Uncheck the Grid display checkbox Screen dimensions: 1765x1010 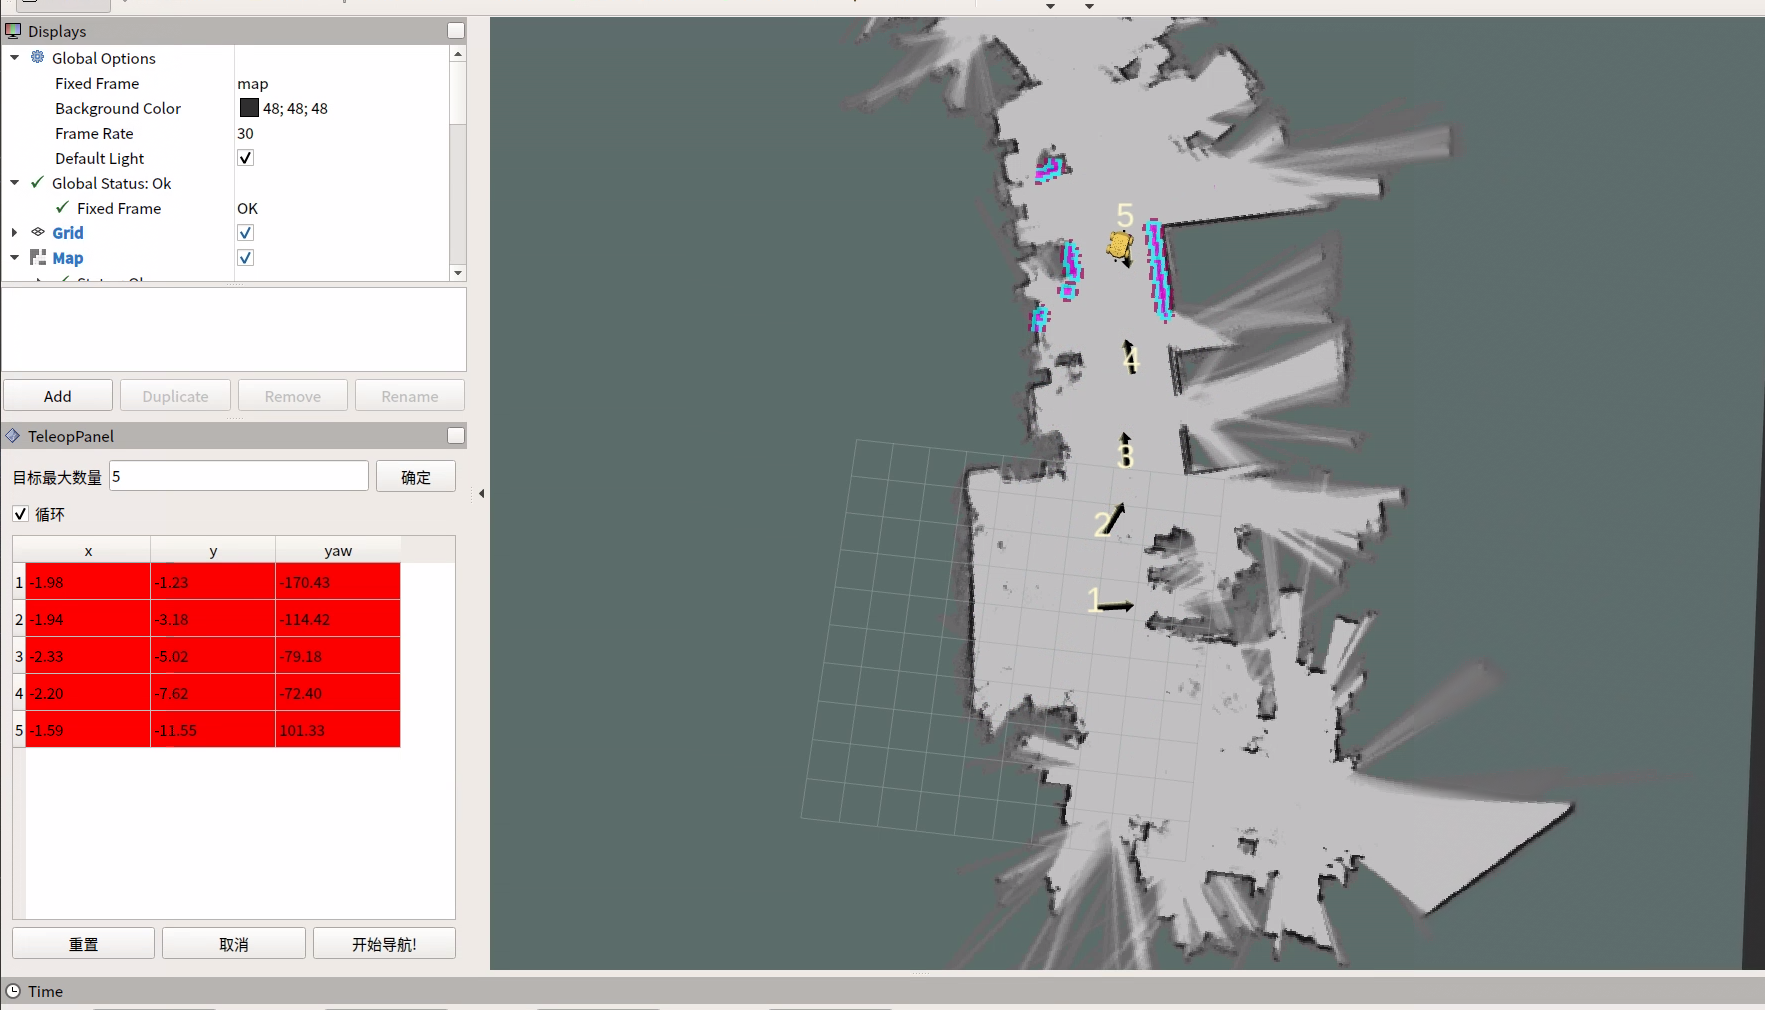[x=246, y=233]
